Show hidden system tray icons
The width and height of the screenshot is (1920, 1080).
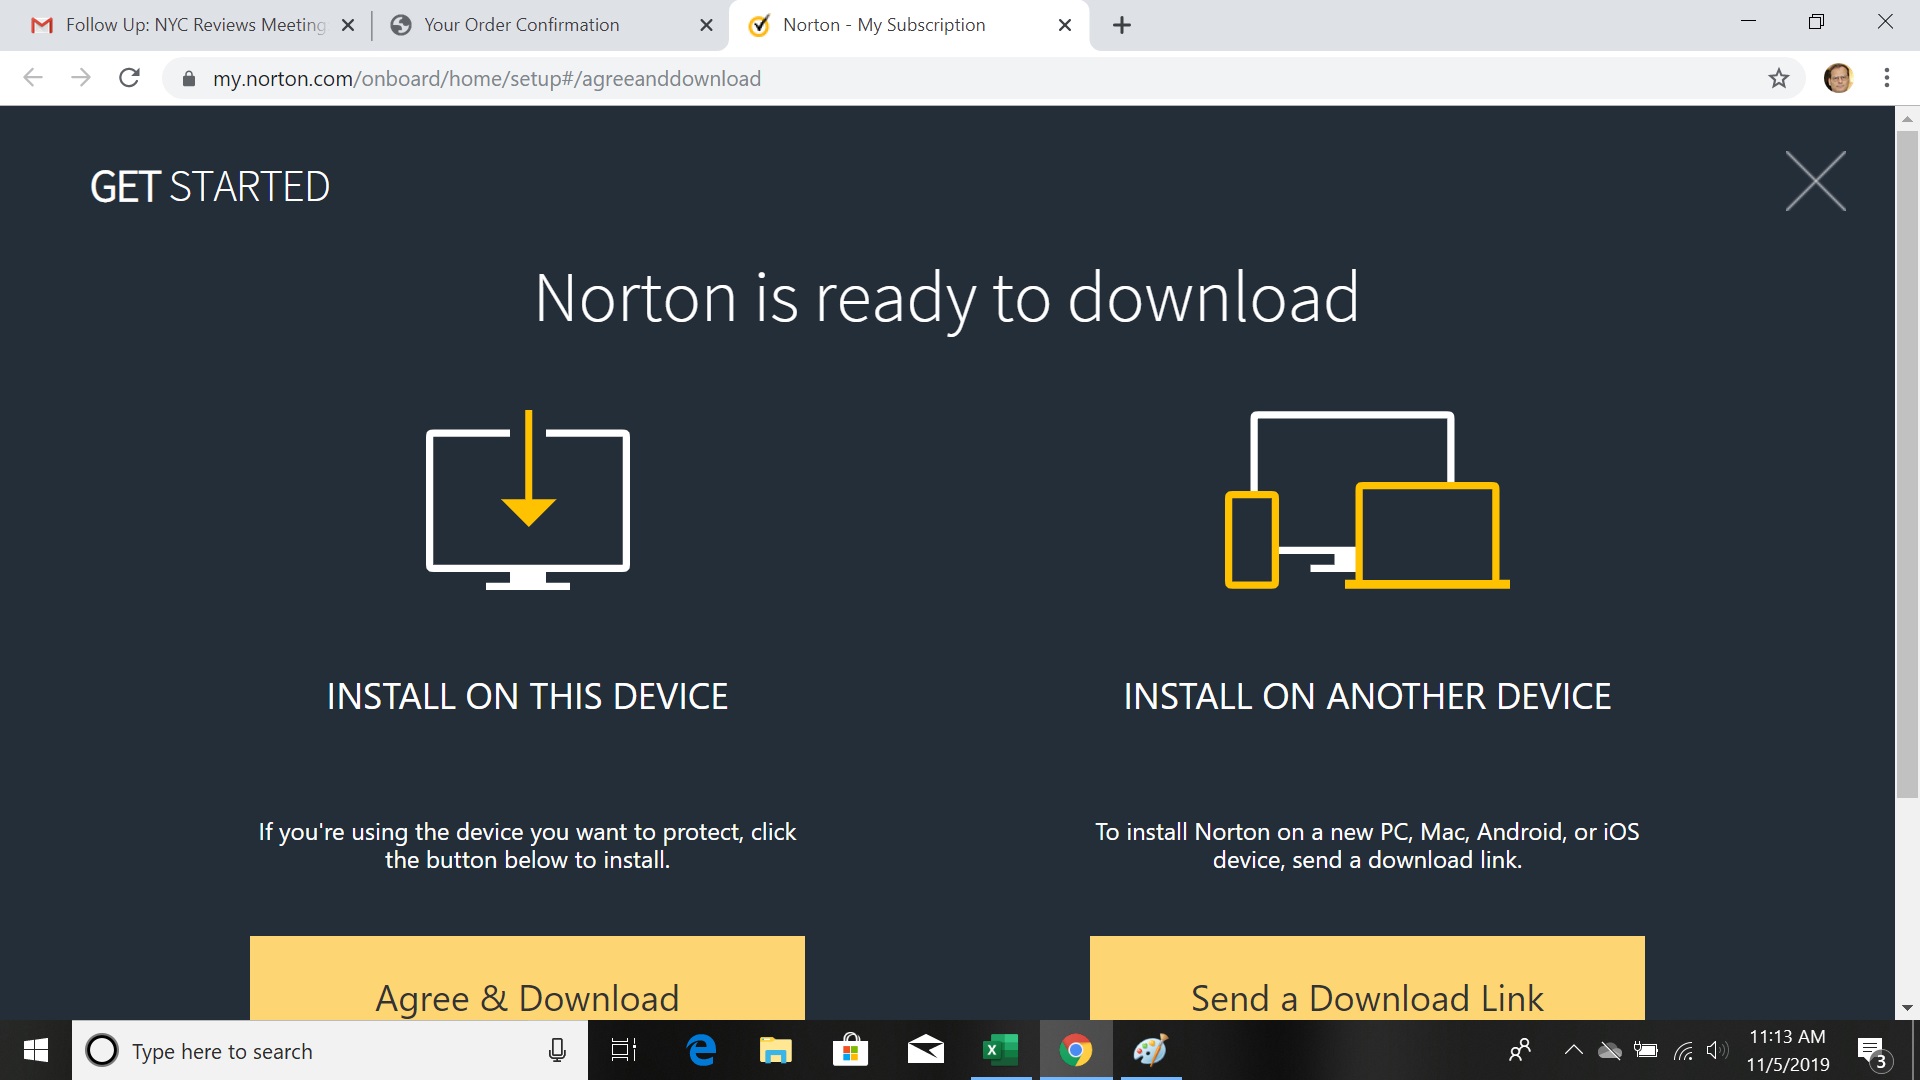click(1573, 1050)
